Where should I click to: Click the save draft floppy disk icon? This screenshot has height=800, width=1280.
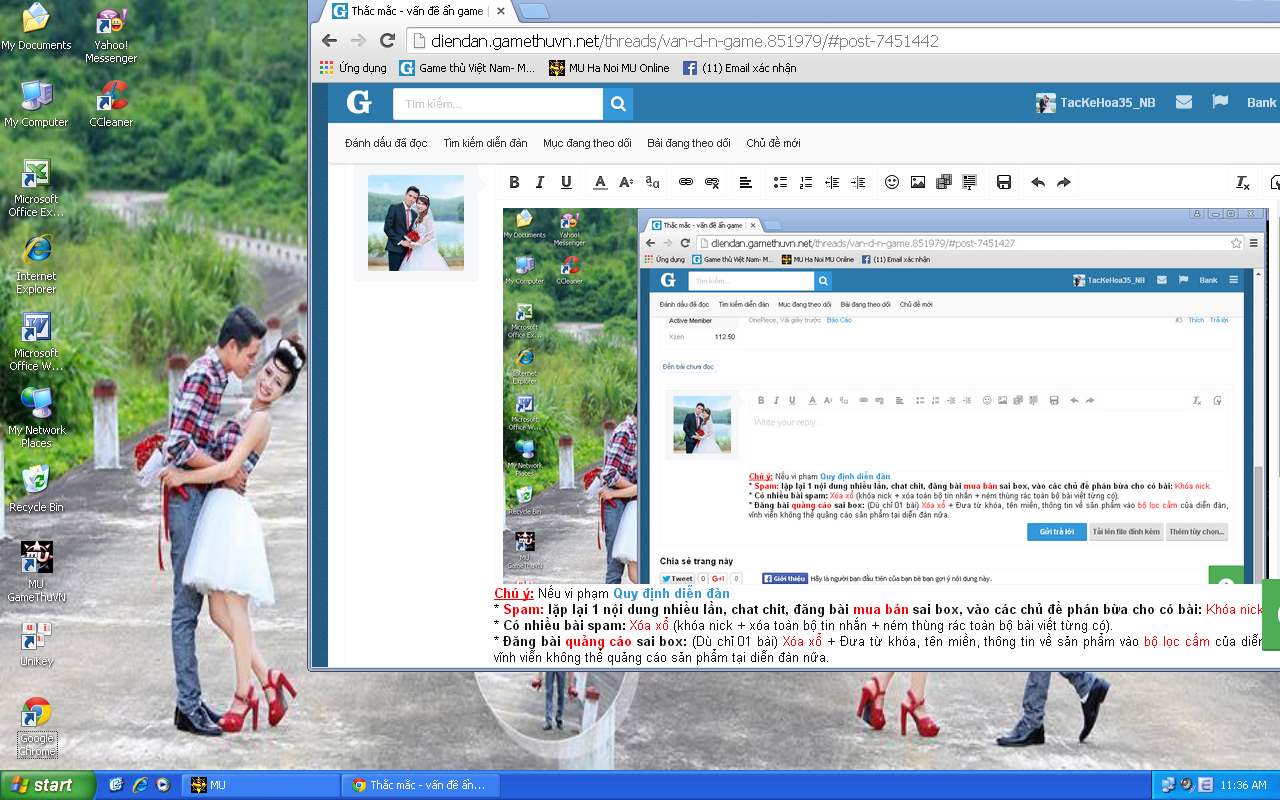1004,182
